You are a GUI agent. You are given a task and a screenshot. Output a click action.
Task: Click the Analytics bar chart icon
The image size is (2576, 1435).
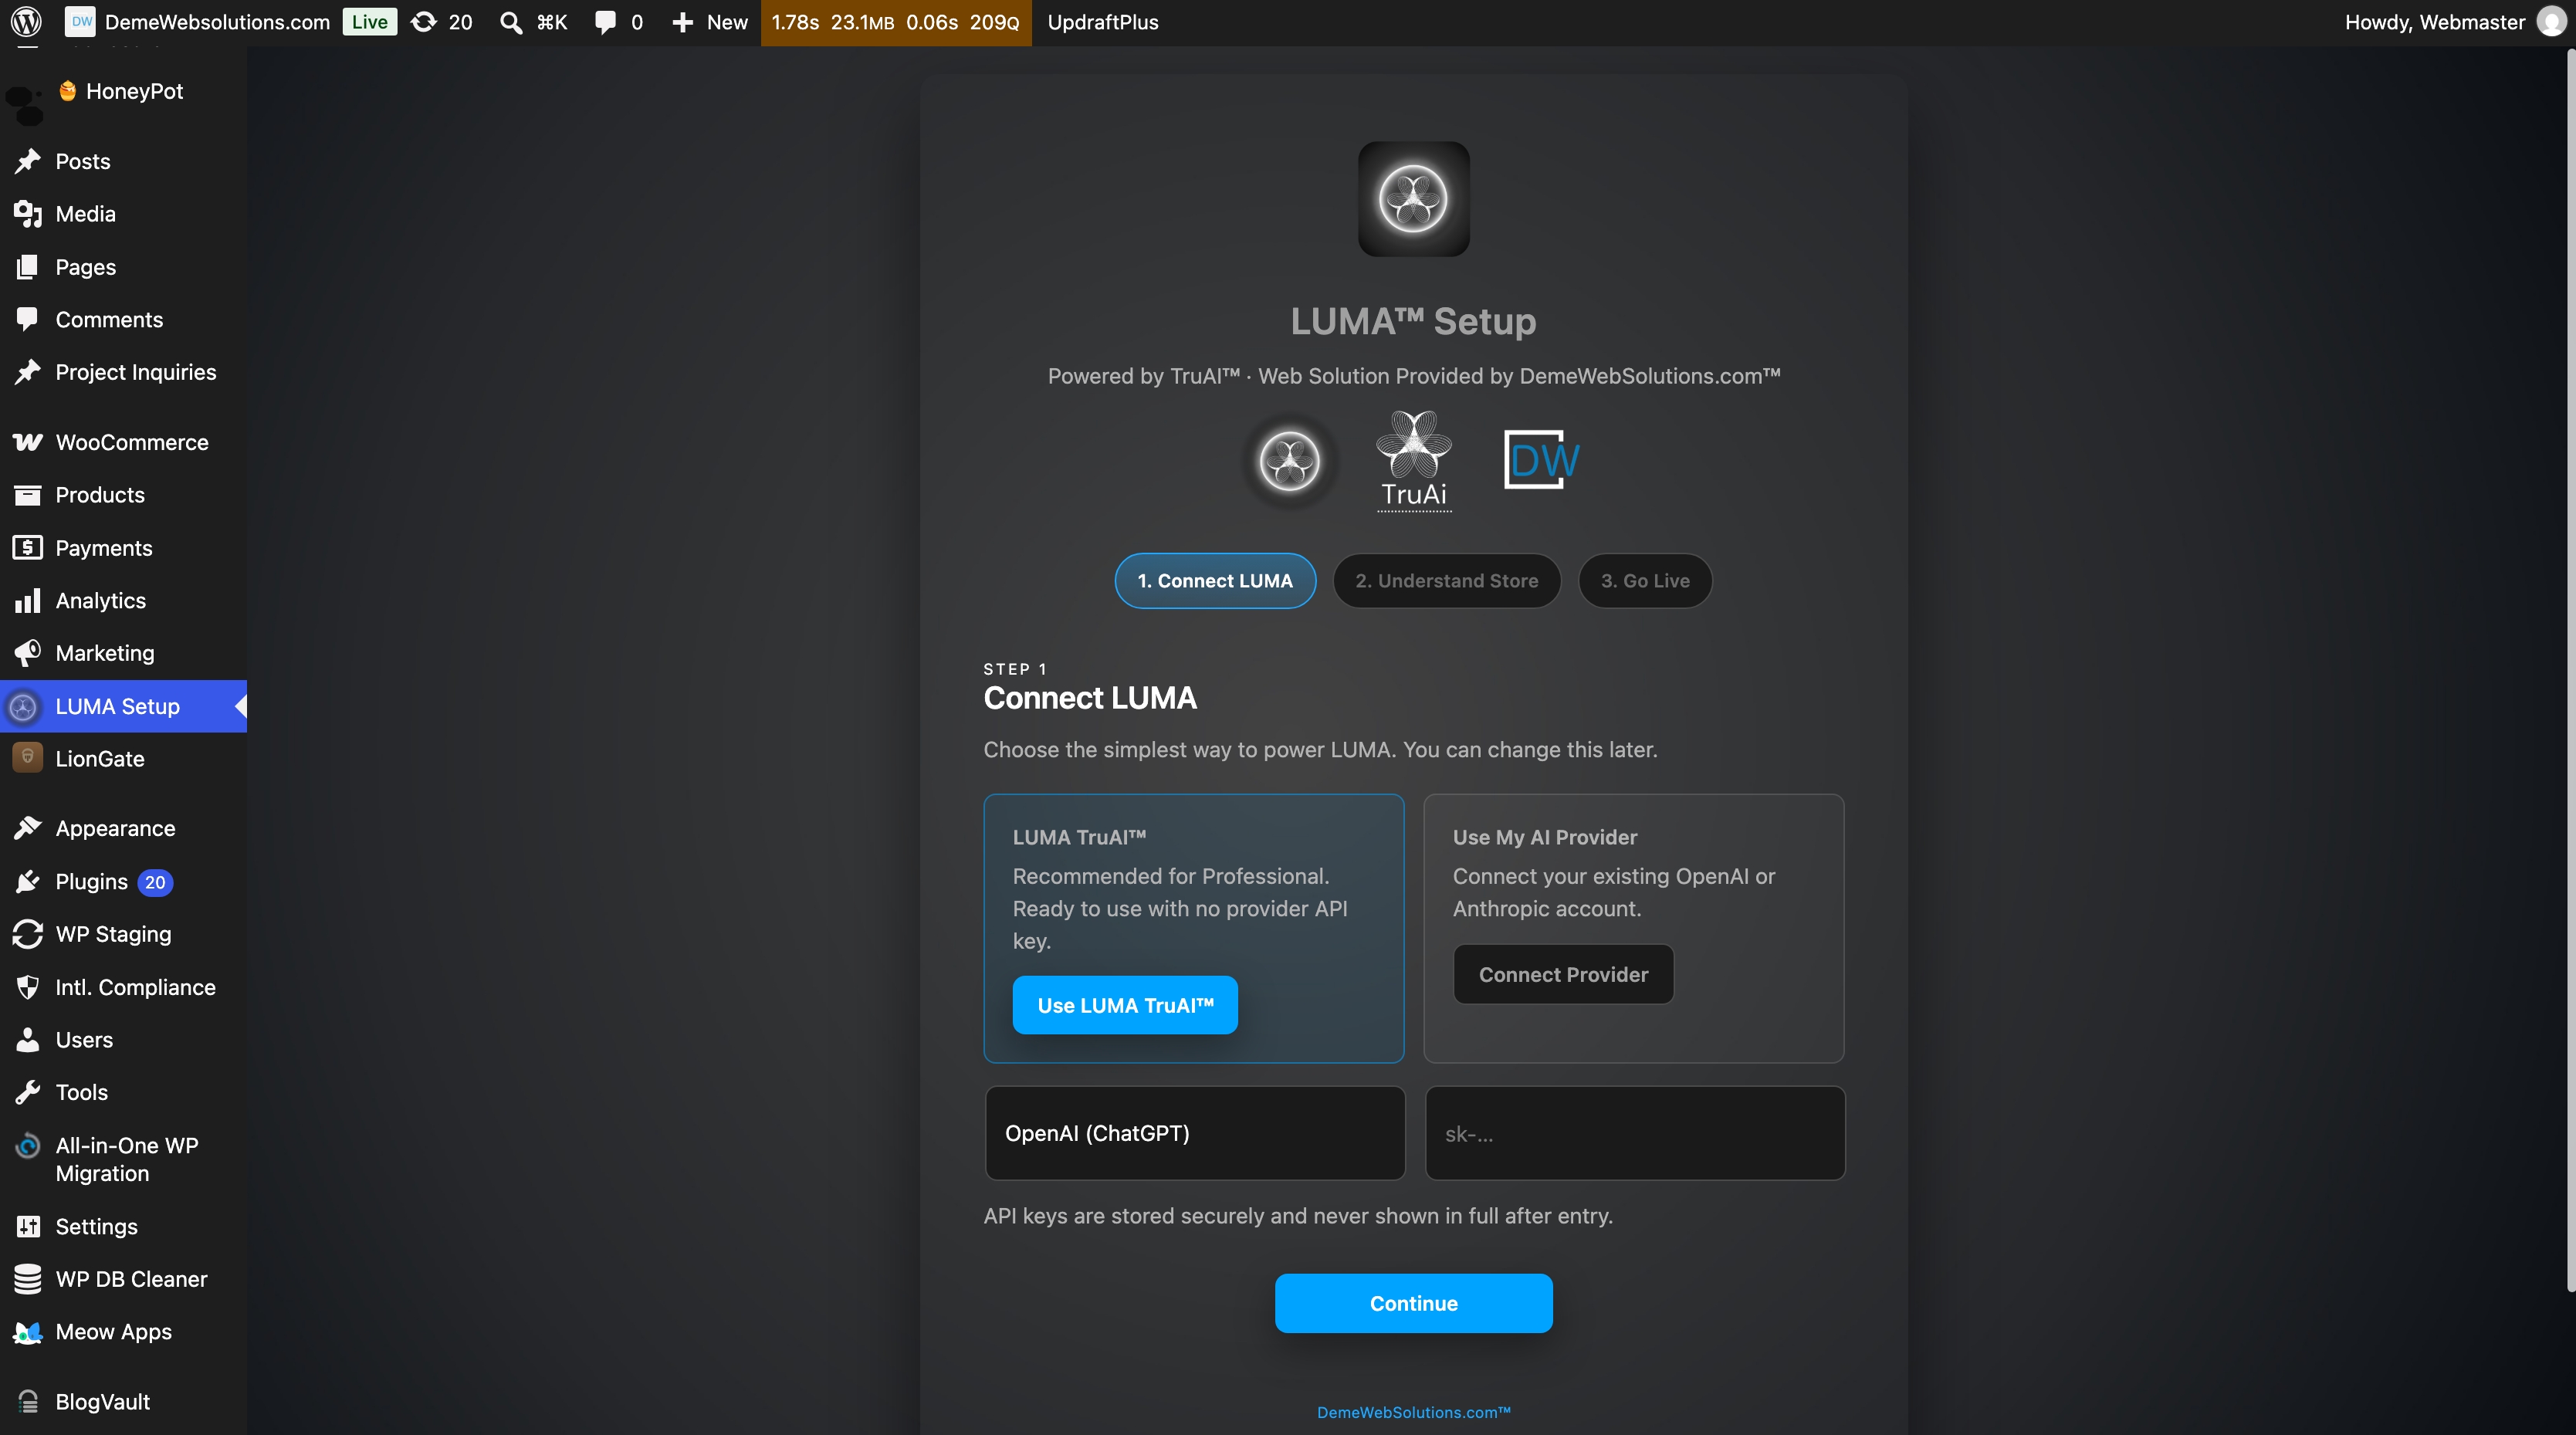(28, 600)
